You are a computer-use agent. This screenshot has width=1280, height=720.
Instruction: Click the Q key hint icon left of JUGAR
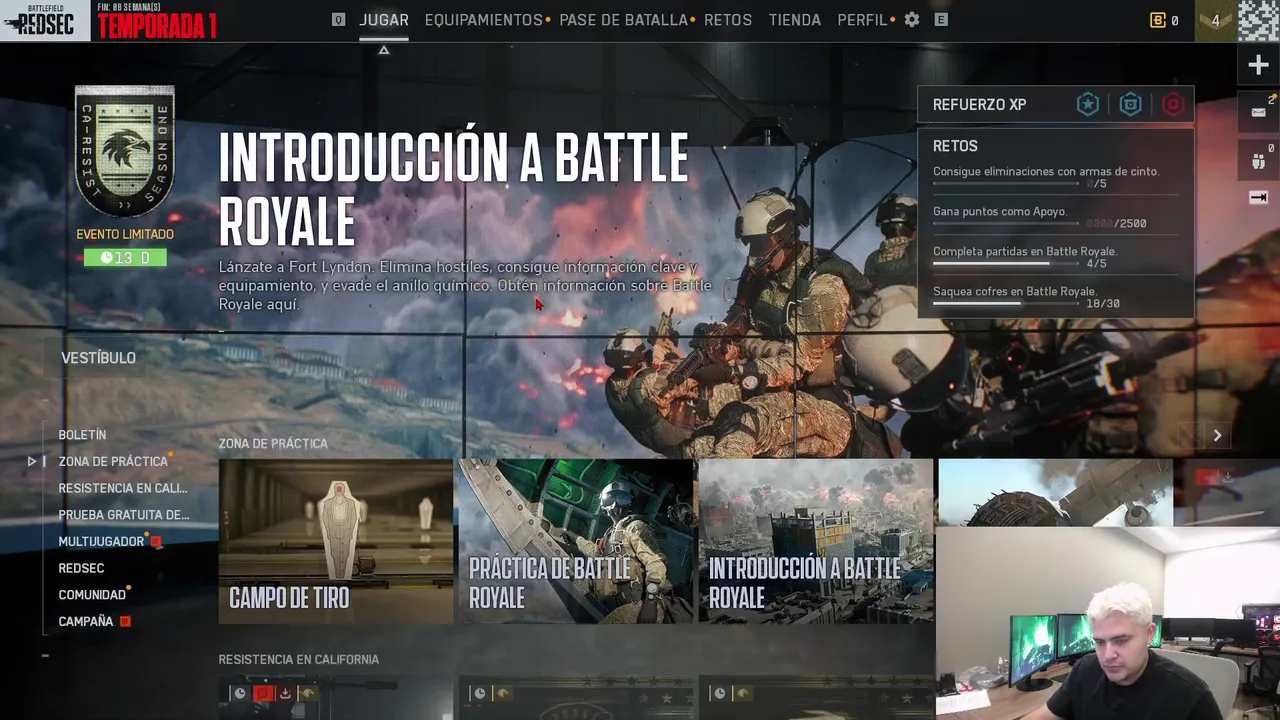click(338, 19)
